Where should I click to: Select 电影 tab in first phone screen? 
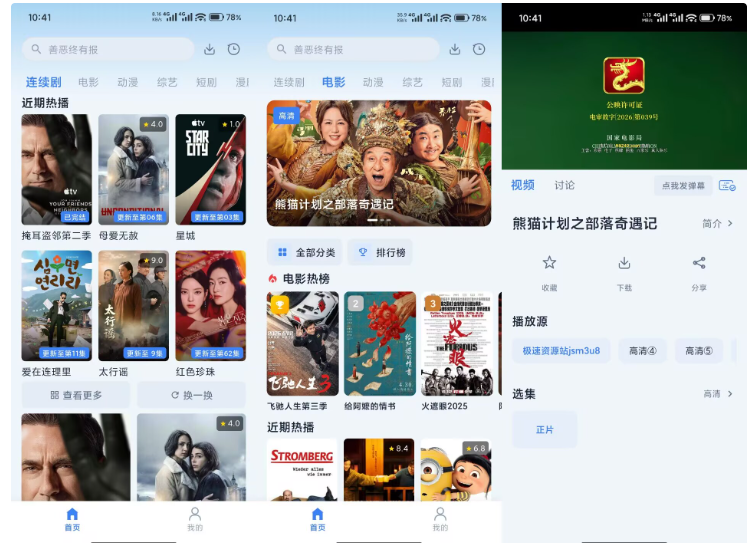tap(88, 82)
